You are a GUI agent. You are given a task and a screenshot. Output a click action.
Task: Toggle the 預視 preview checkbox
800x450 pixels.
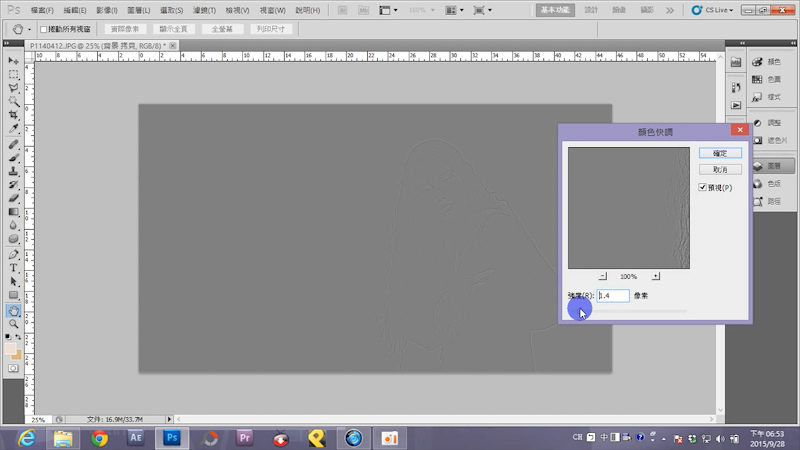(703, 188)
